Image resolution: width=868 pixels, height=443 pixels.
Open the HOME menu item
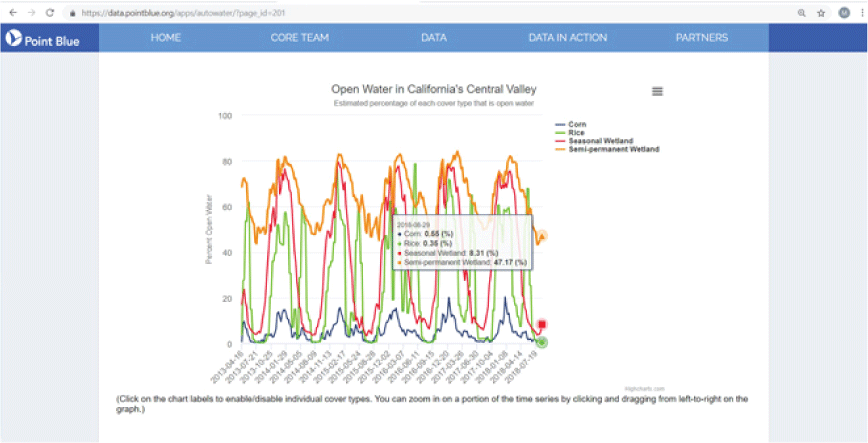click(165, 38)
